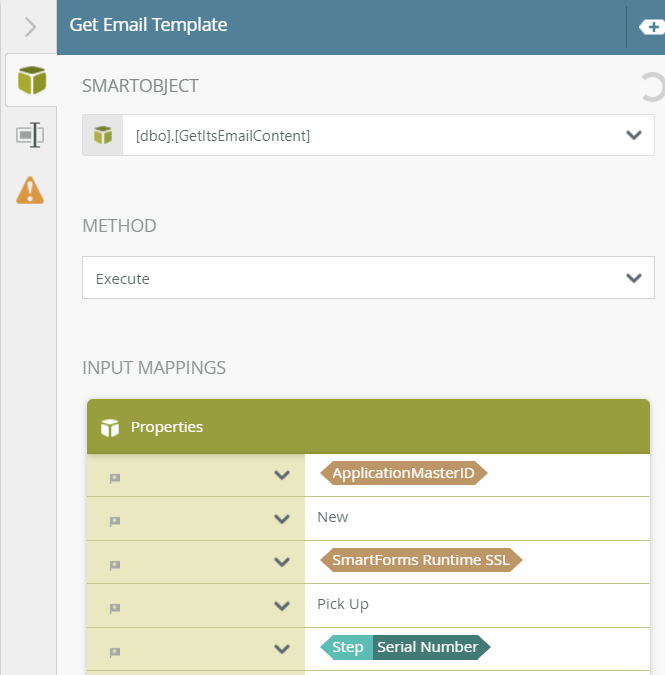Expand the SmartObject dropdown chevron
This screenshot has width=665, height=675.
tap(634, 135)
